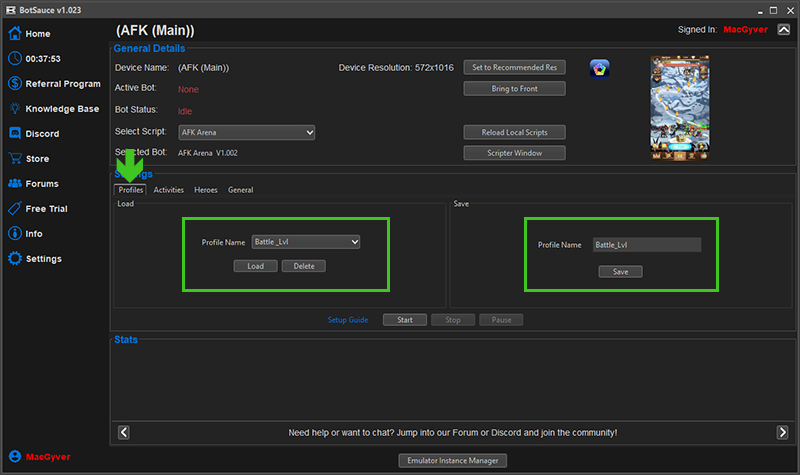Open the Settings gear icon
The image size is (800, 475).
coord(15,259)
